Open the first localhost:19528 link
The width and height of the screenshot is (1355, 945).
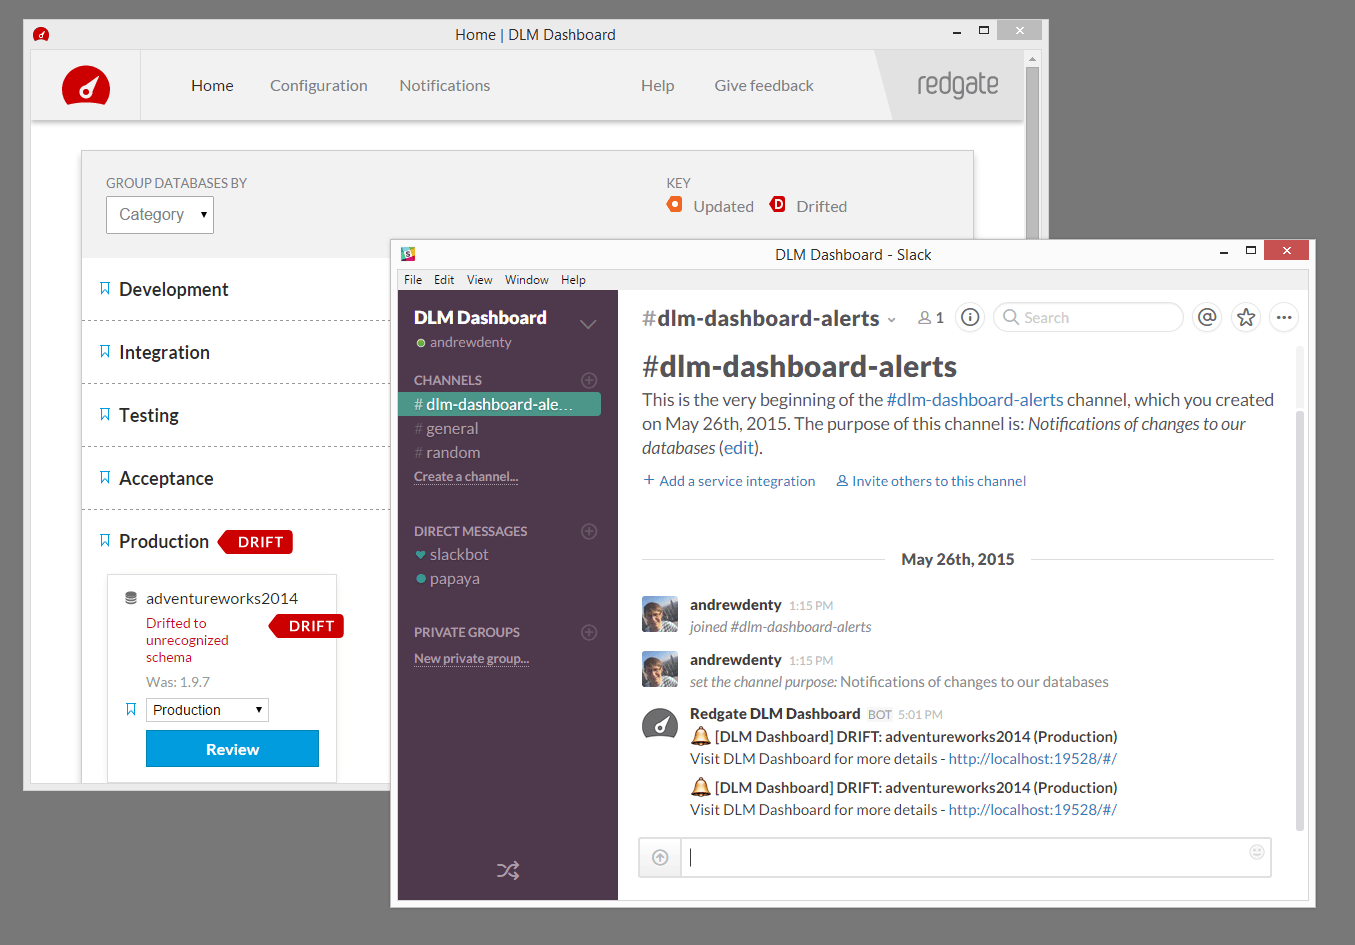(1033, 759)
